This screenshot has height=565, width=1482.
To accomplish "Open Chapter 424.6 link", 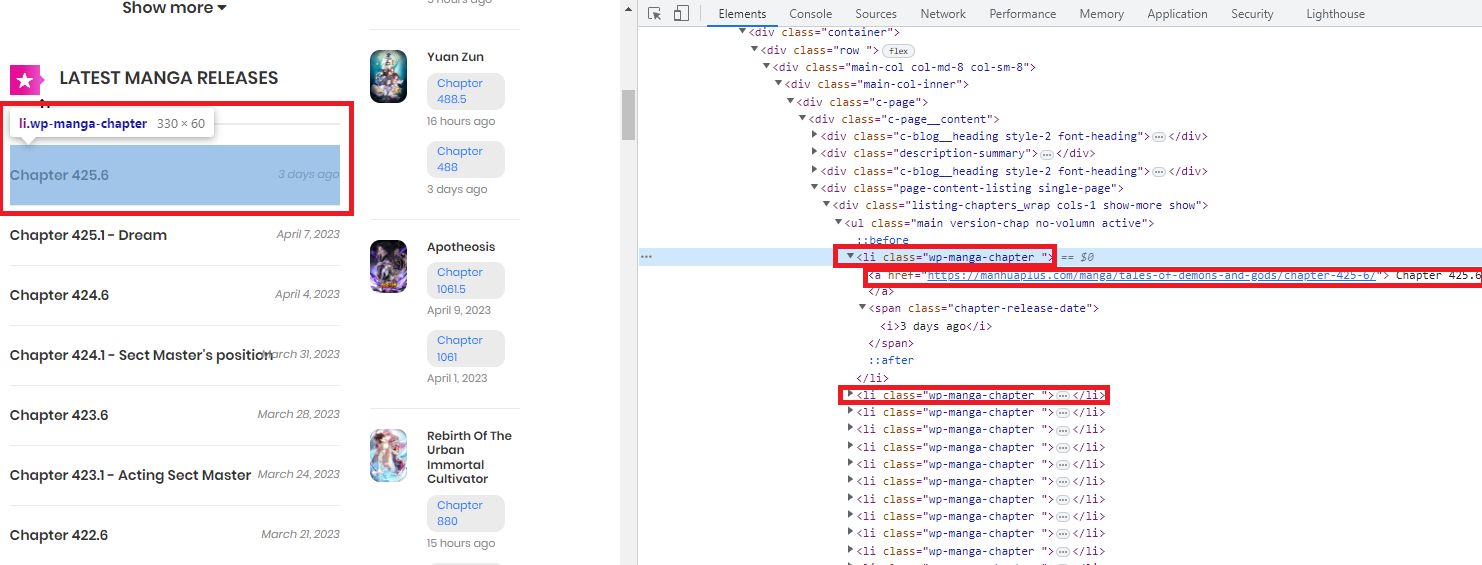I will coord(59,295).
